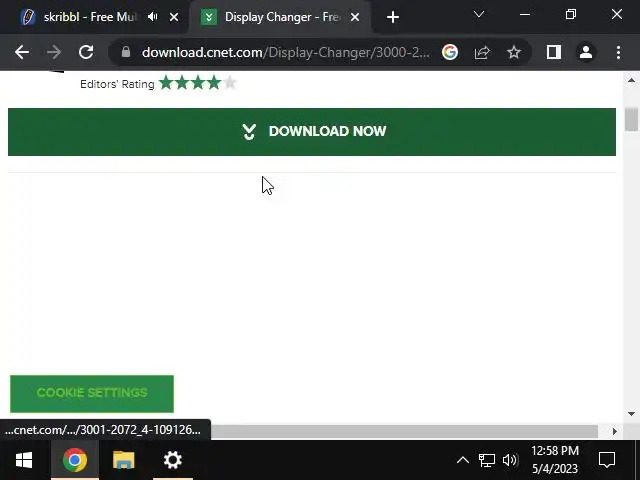Click the vertical scrollbar thumb

(x=631, y=119)
